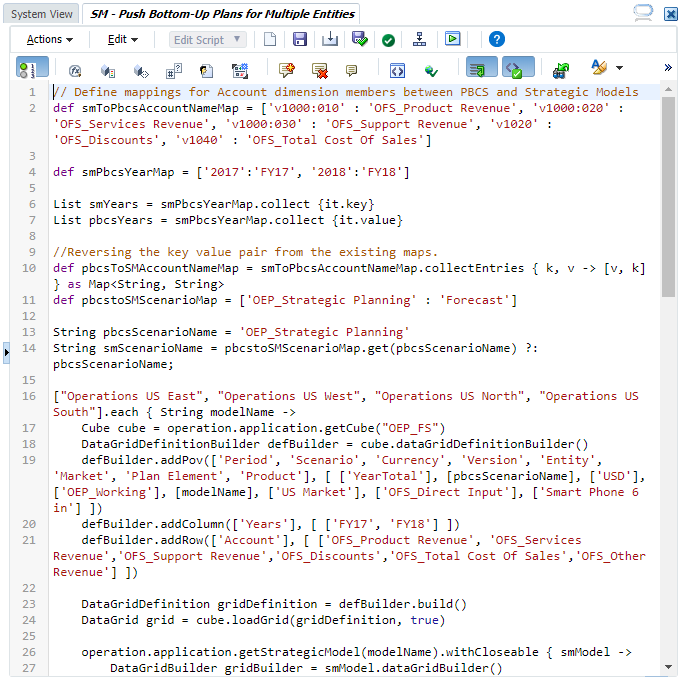Click the Launch play icon
Viewport: 681px width, 677px height.
tap(453, 40)
